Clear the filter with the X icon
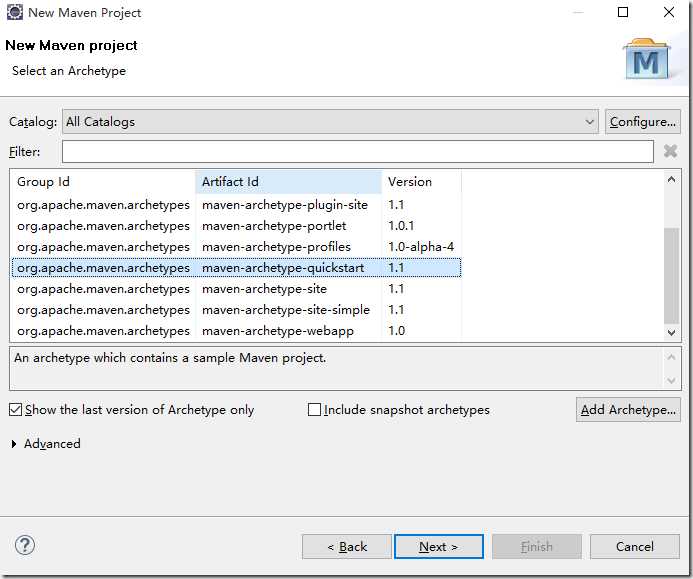693x579 pixels. click(x=670, y=151)
